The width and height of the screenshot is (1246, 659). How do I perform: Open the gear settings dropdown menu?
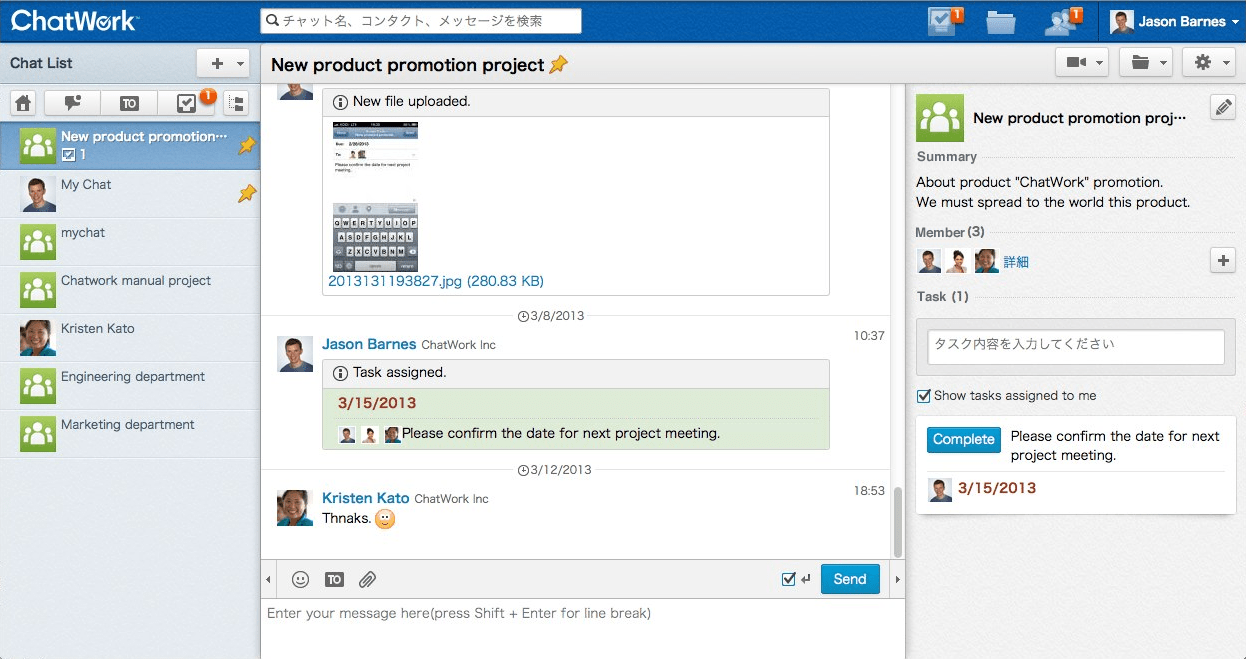[1204, 61]
